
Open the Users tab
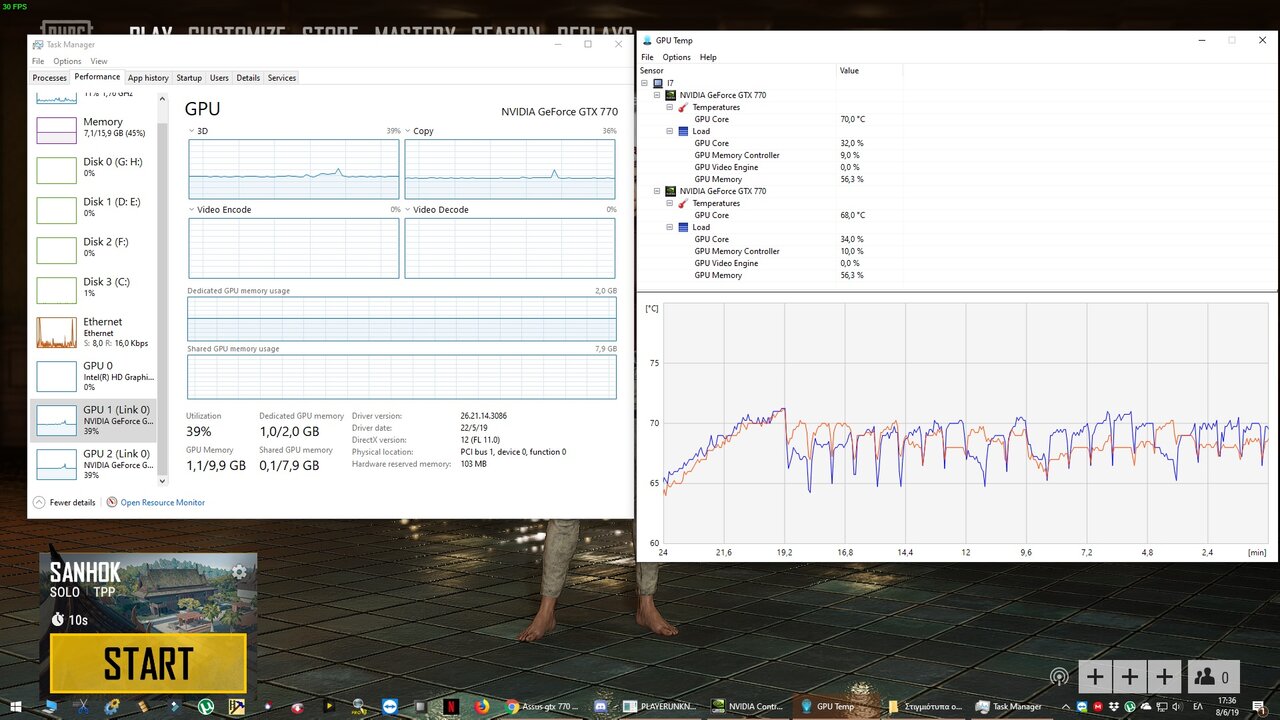tap(219, 78)
